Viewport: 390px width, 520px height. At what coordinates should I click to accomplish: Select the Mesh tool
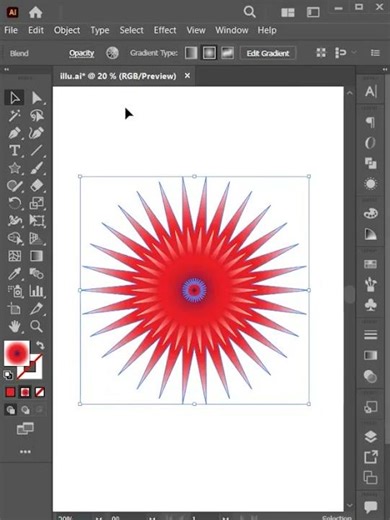[14, 256]
